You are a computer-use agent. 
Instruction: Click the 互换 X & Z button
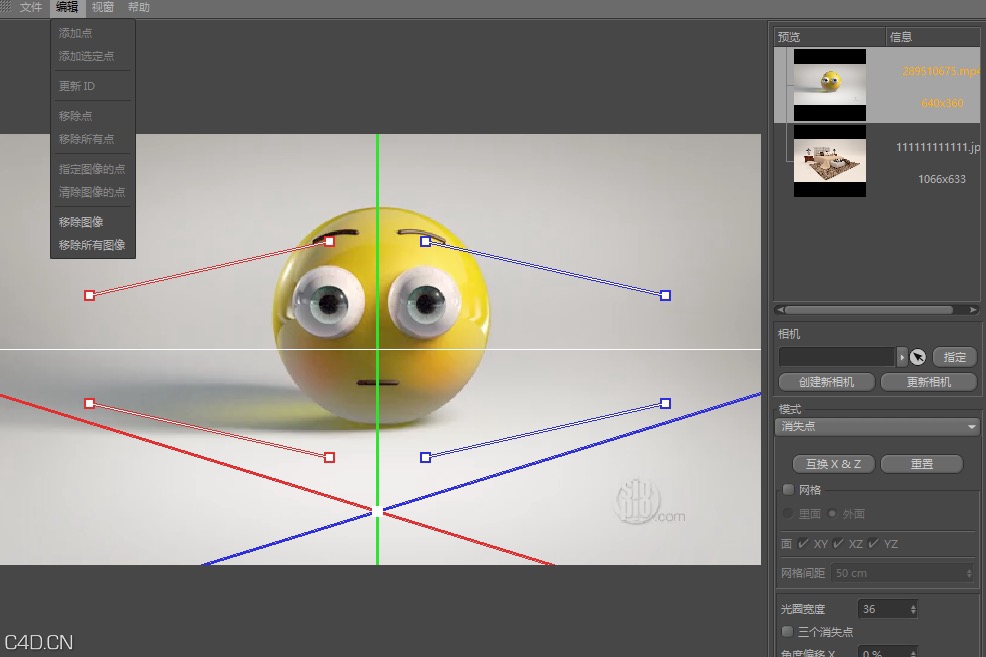coord(832,463)
